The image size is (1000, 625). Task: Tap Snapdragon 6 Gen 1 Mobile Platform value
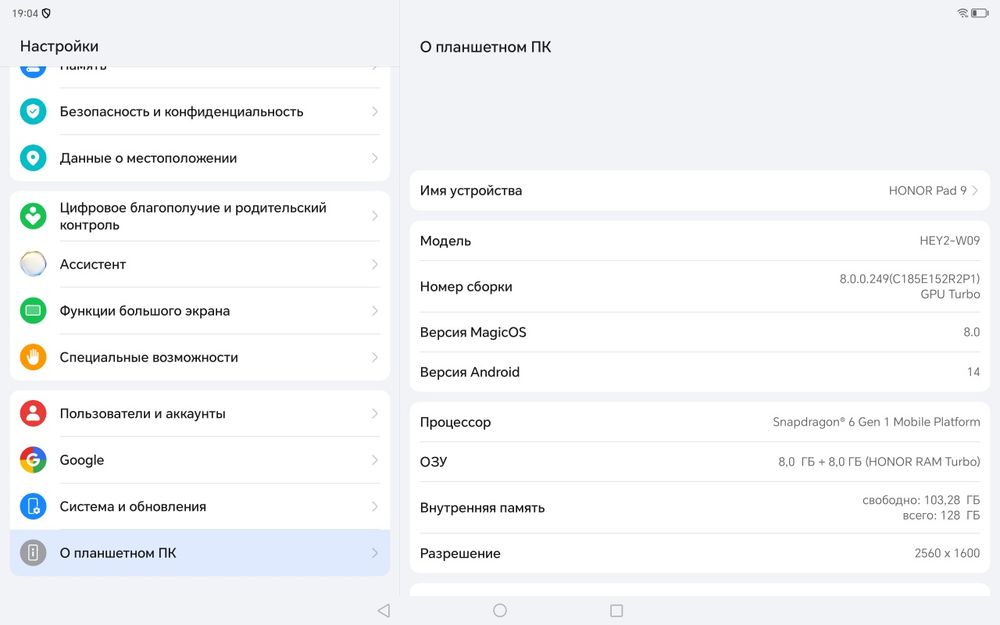click(876, 422)
